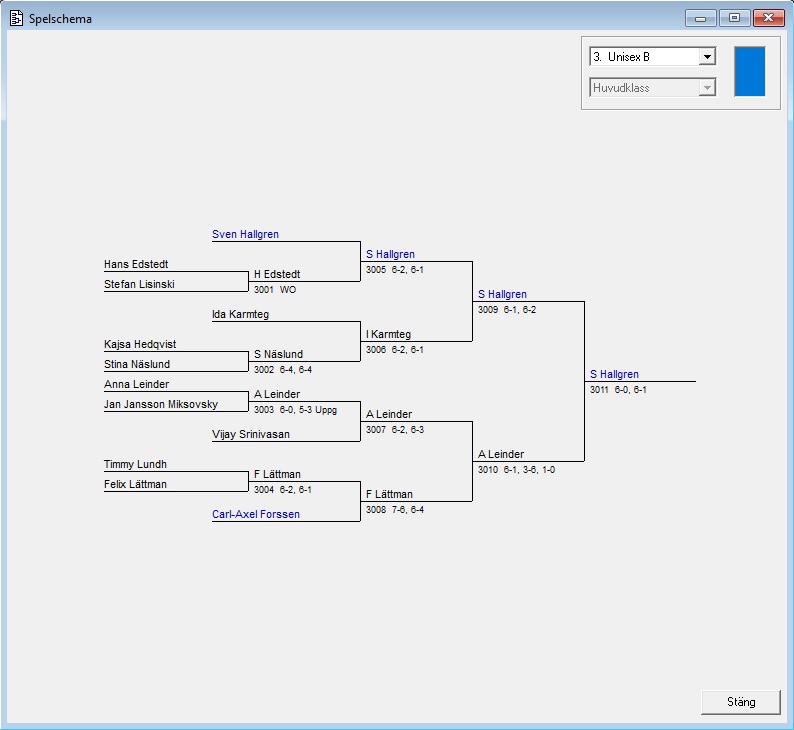Click player Hans Edstedt
This screenshot has height=730, width=794.
[x=136, y=264]
